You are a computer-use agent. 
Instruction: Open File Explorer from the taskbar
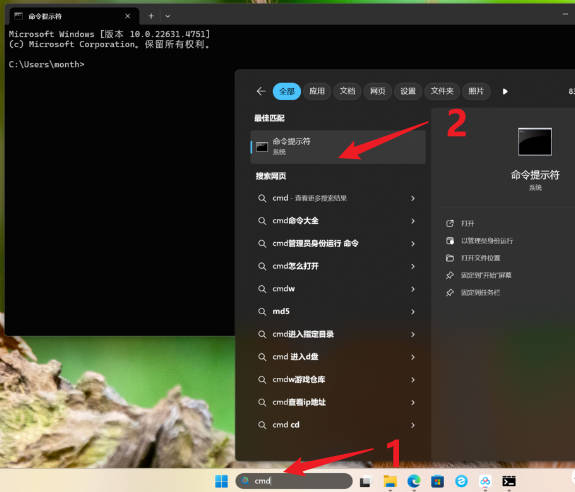pos(390,481)
